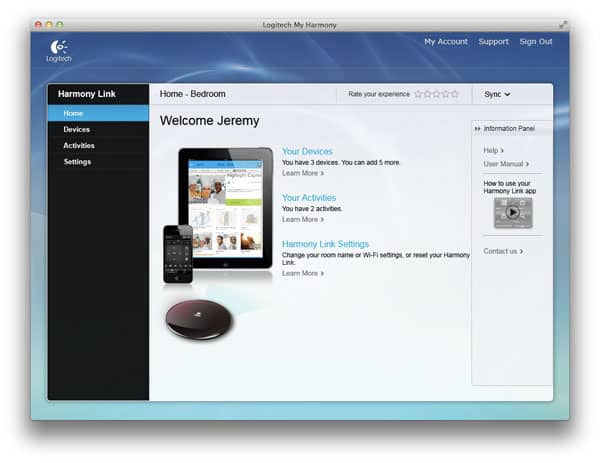Click Sign Out

(x=536, y=42)
